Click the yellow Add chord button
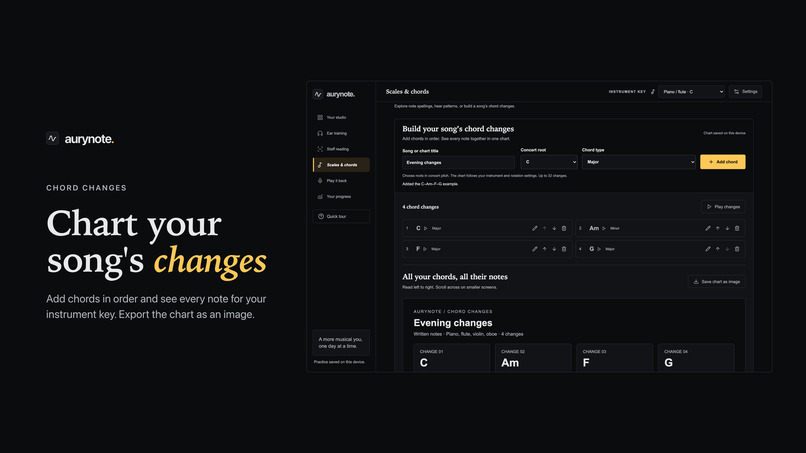Image resolution: width=806 pixels, height=453 pixels. click(x=722, y=162)
